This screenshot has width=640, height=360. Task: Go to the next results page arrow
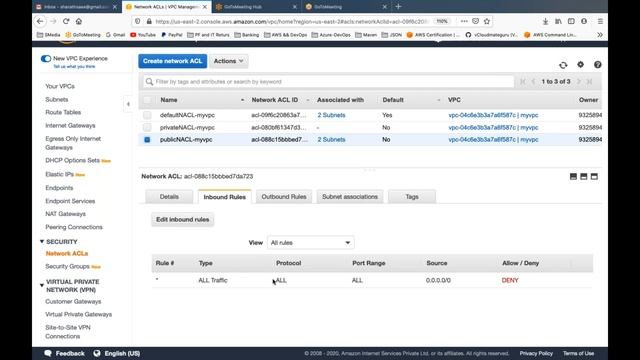coord(578,82)
